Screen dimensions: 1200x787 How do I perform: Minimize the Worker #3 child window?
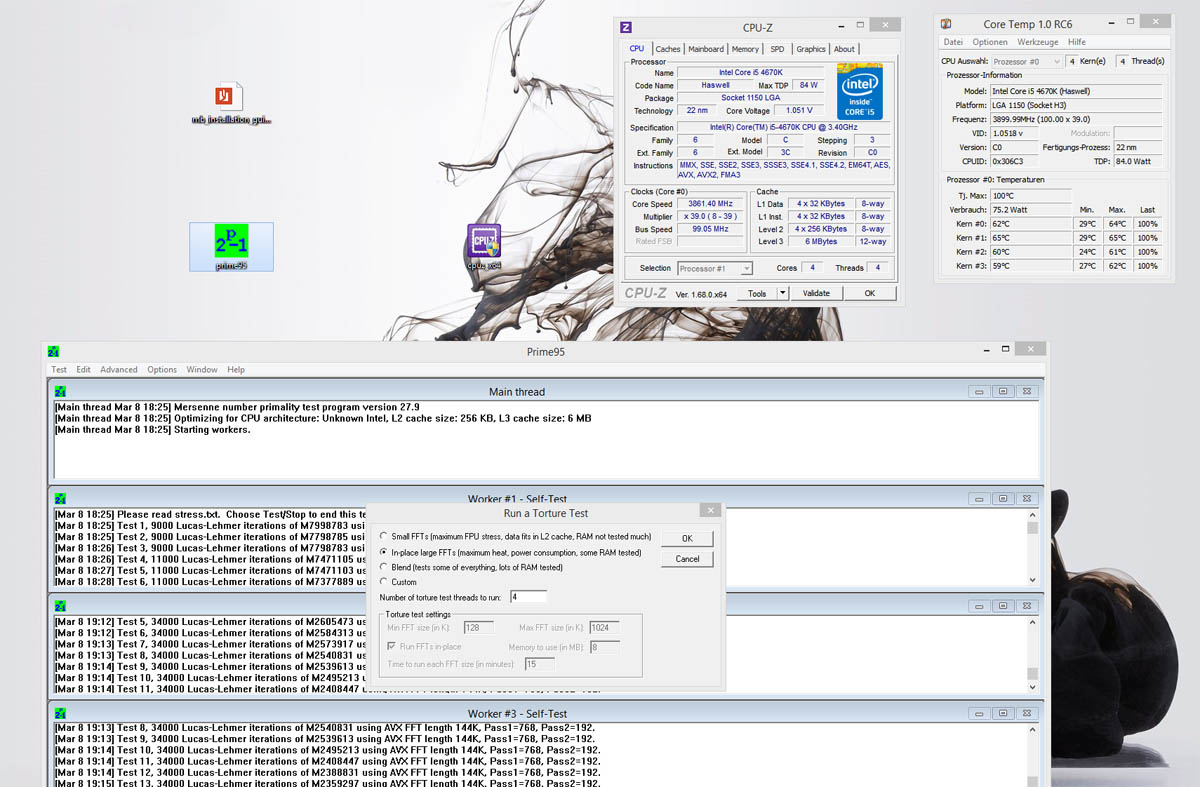977,714
